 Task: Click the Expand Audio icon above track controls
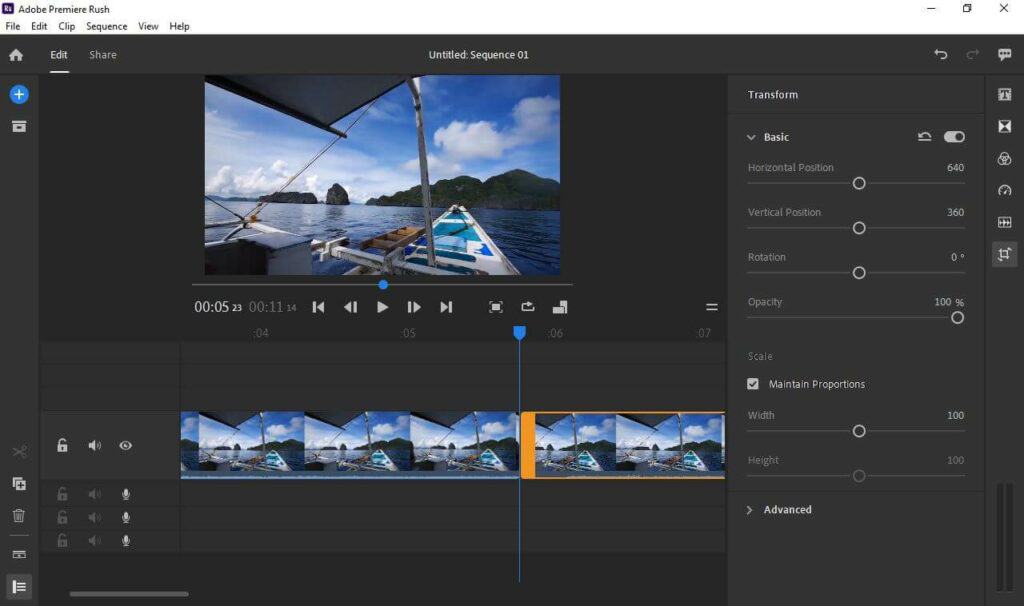(19, 554)
